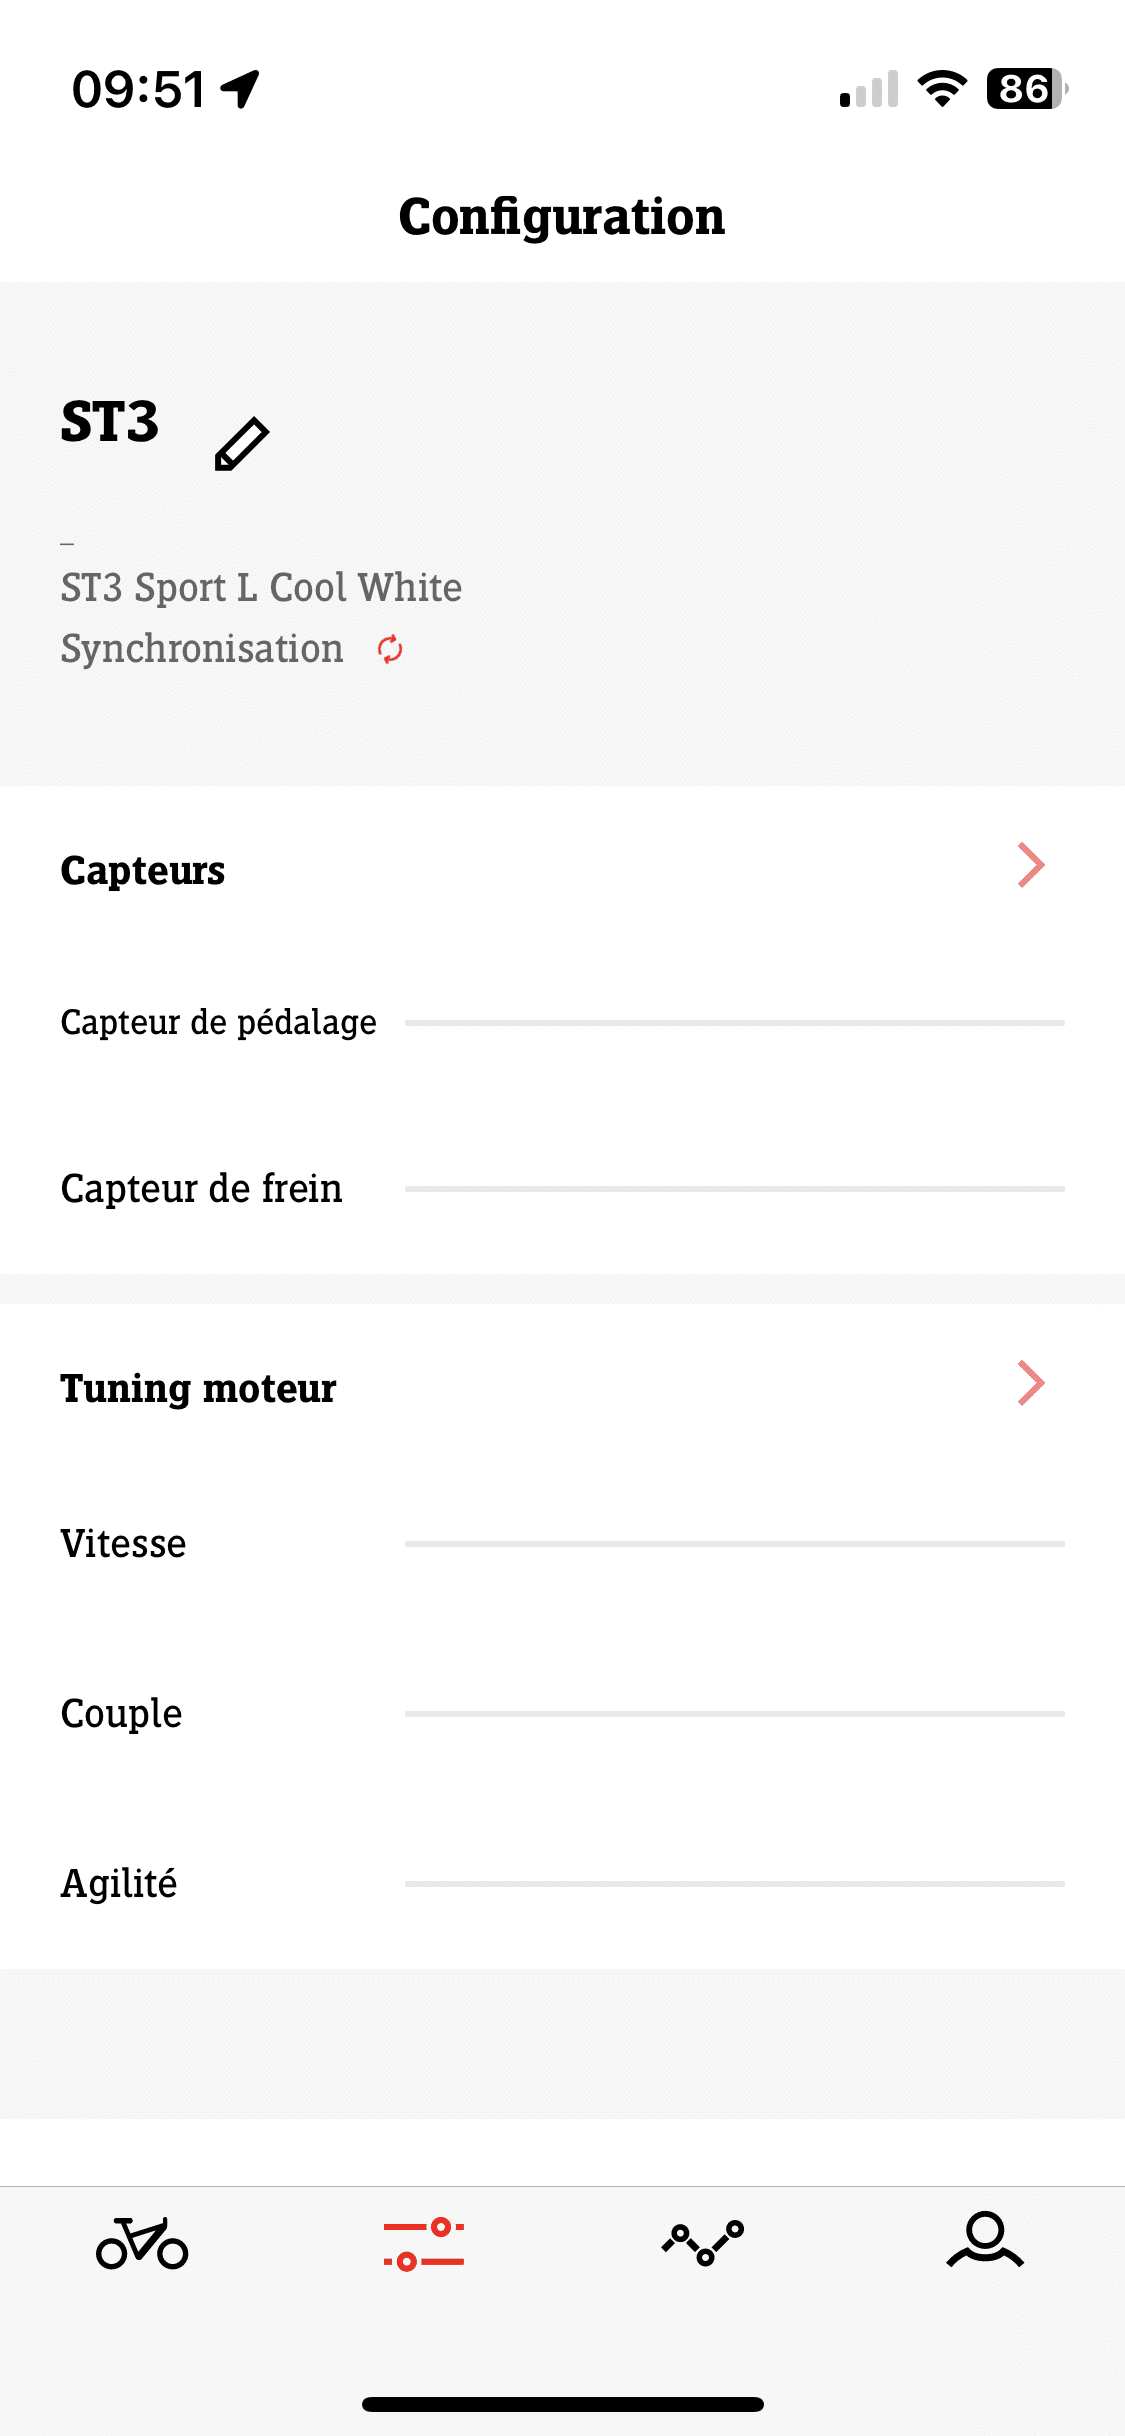This screenshot has width=1125, height=2436.
Task: Select the configuration sliders tab icon
Action: point(423,2243)
